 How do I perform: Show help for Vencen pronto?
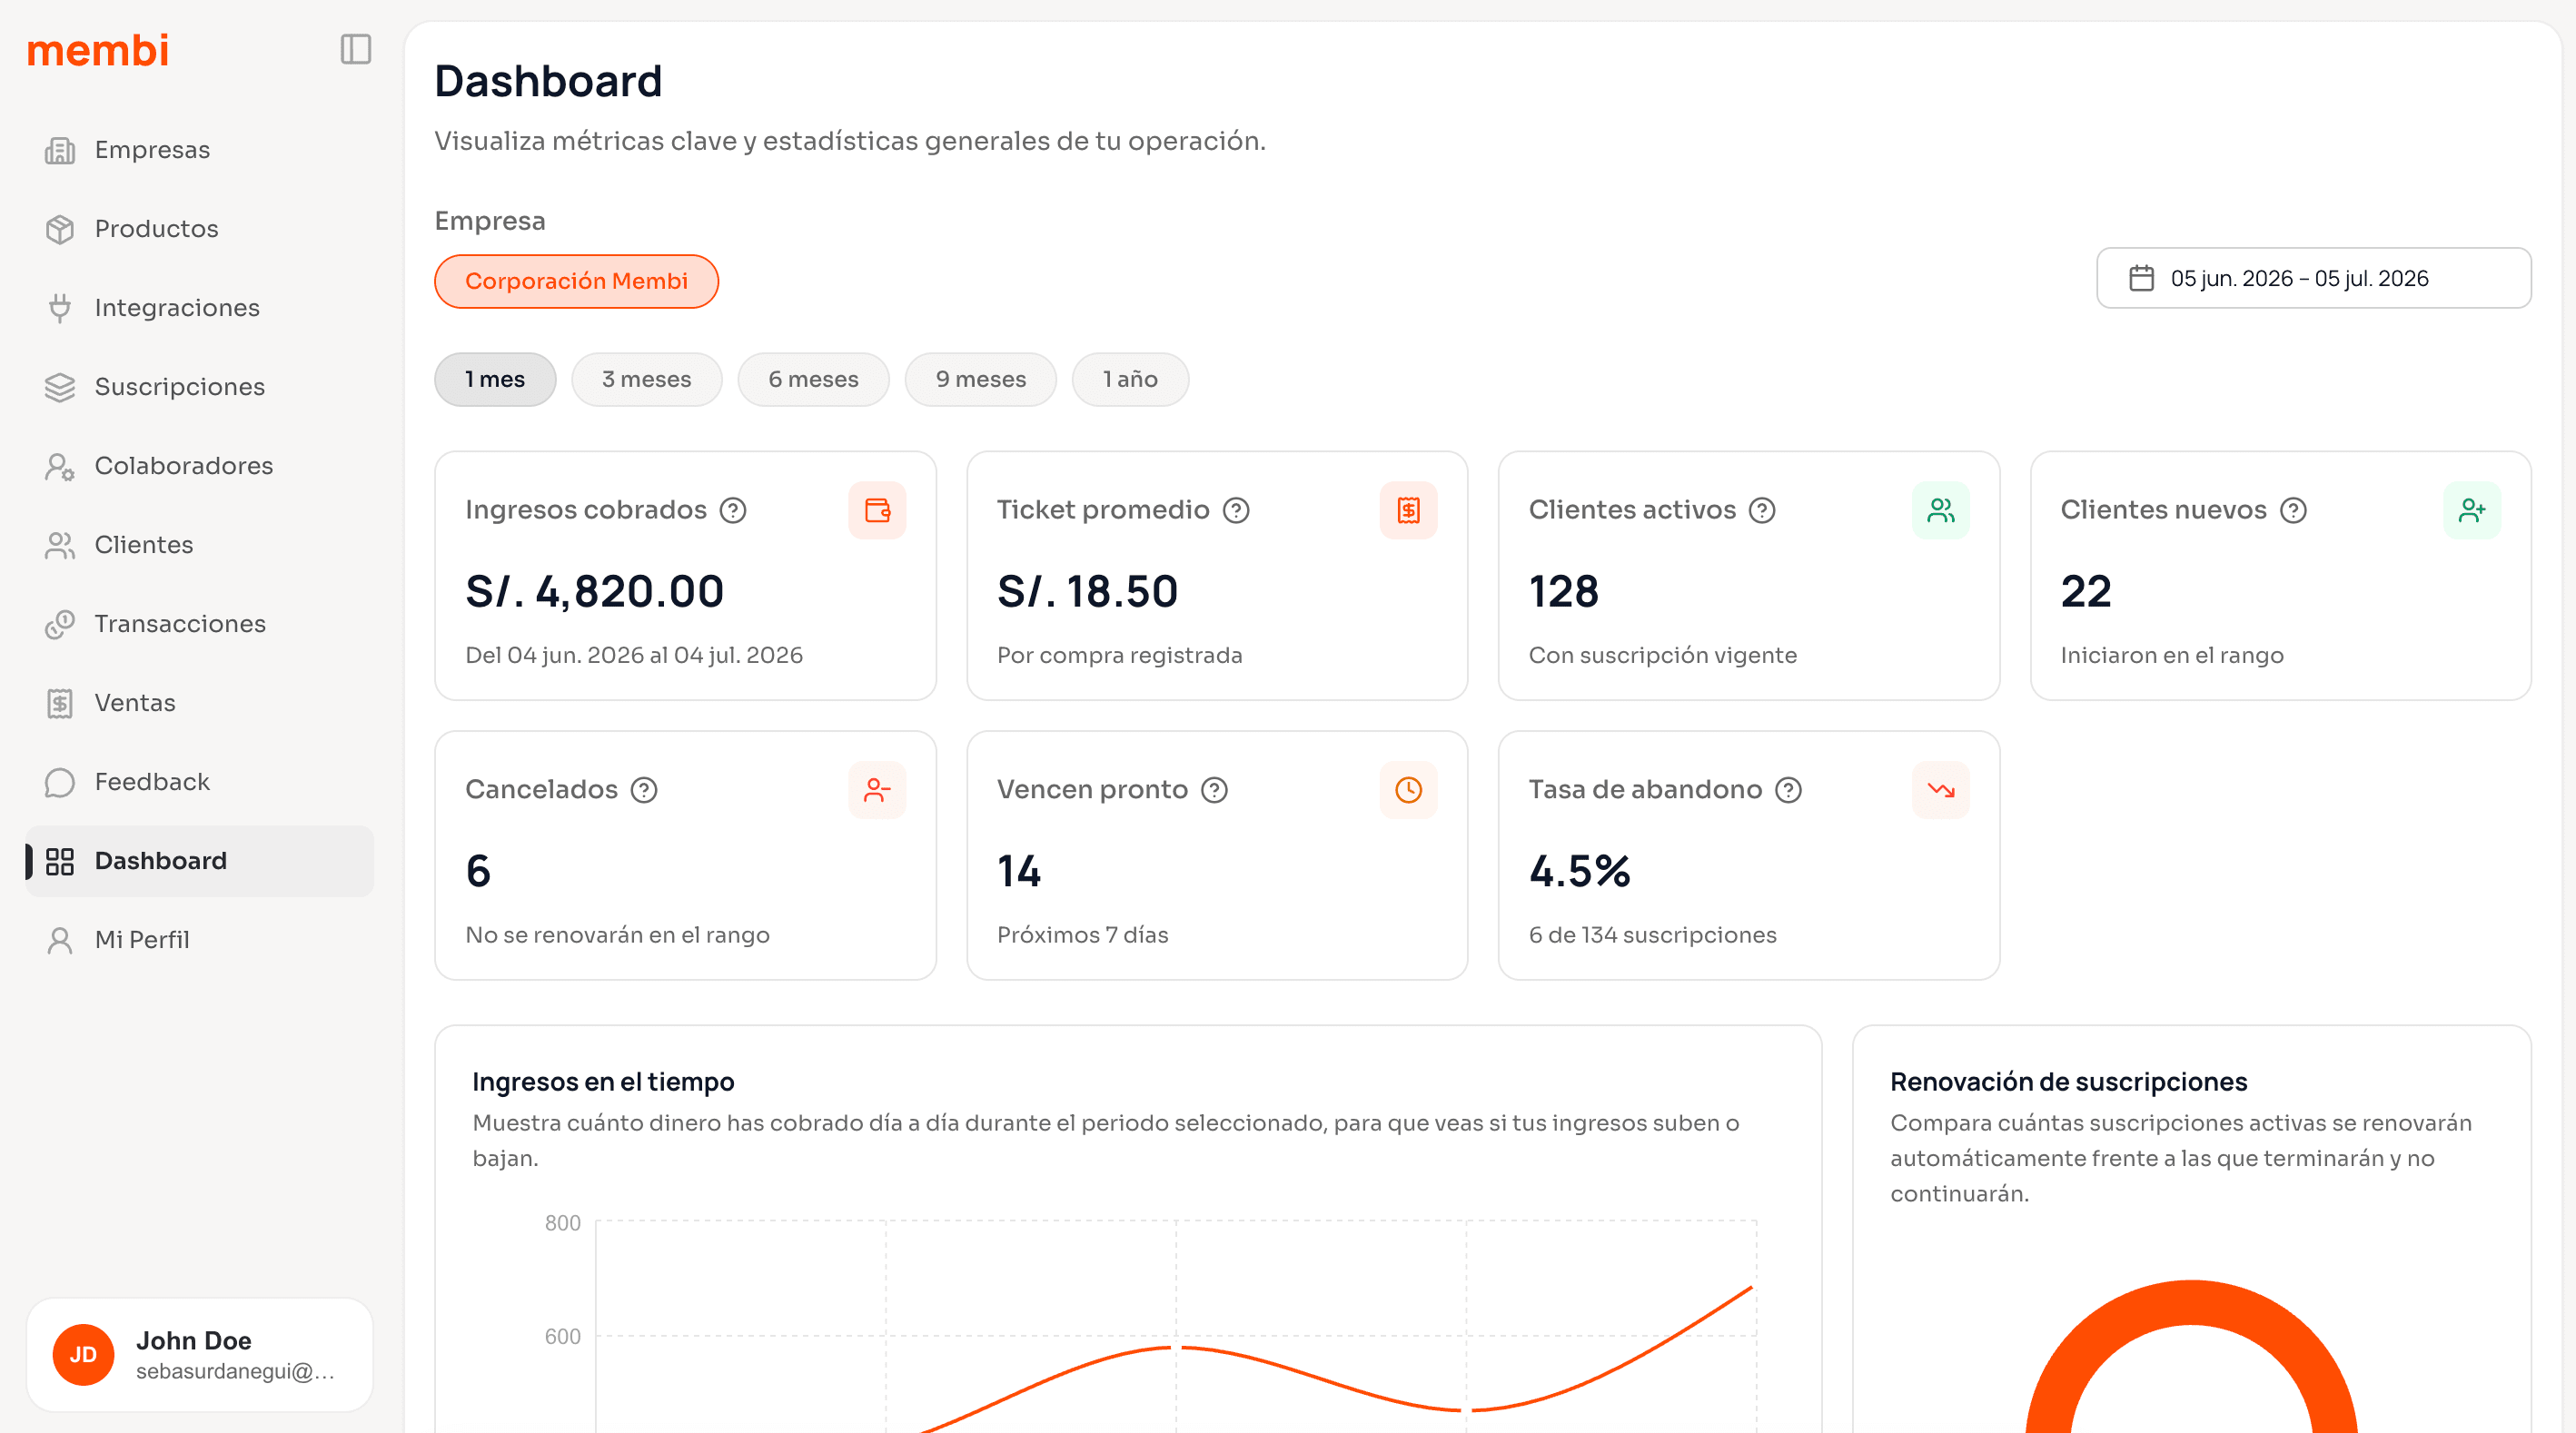coord(1214,791)
